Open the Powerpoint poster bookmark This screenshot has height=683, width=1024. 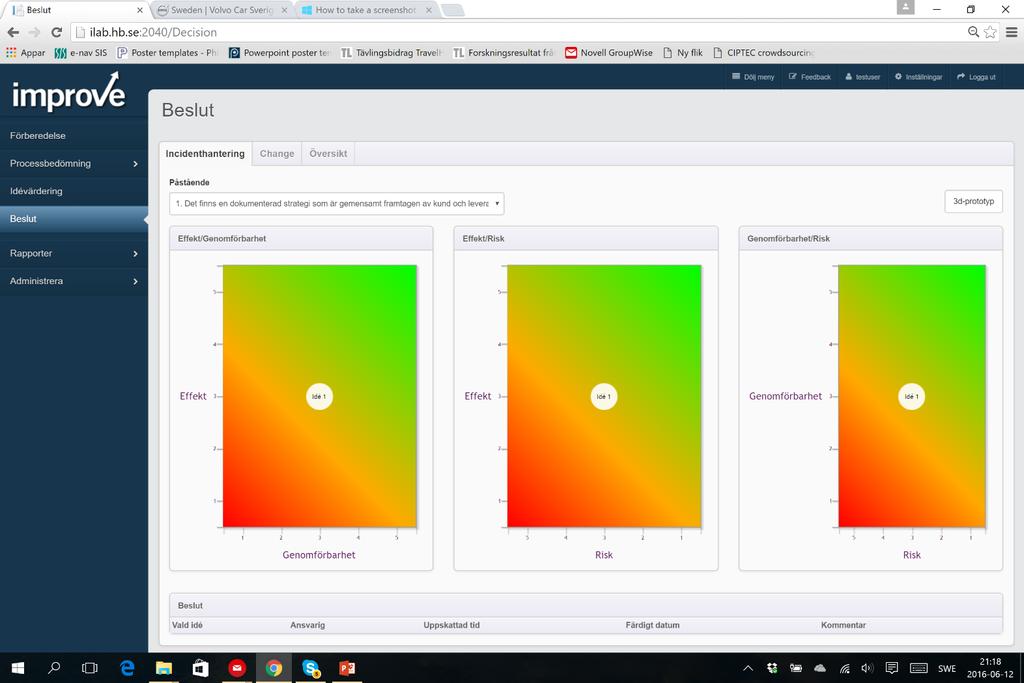(280, 53)
